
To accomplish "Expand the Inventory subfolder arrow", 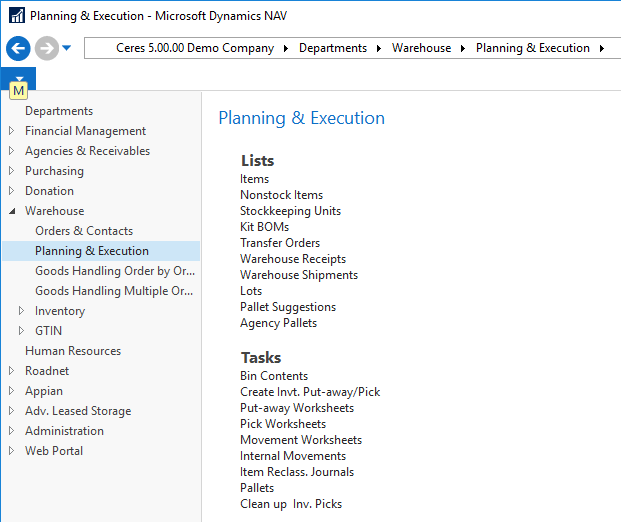I will (x=21, y=311).
